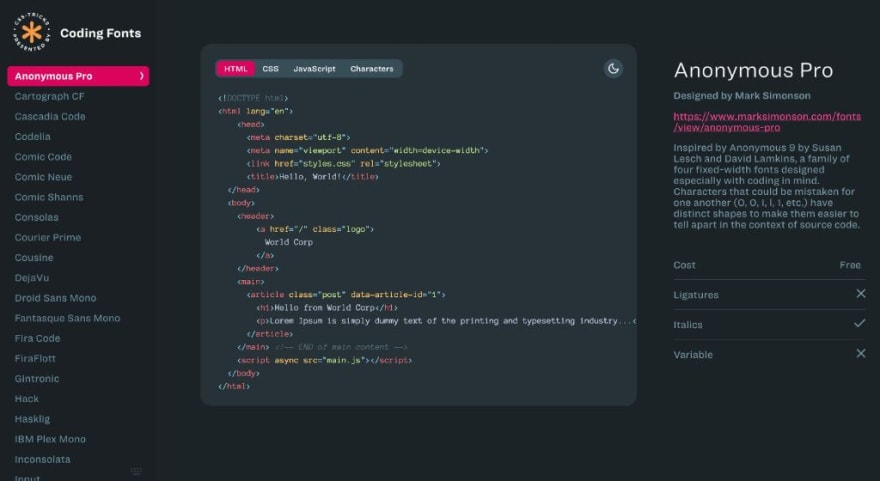Select Consolas font
This screenshot has width=880, height=481.
tap(36, 217)
